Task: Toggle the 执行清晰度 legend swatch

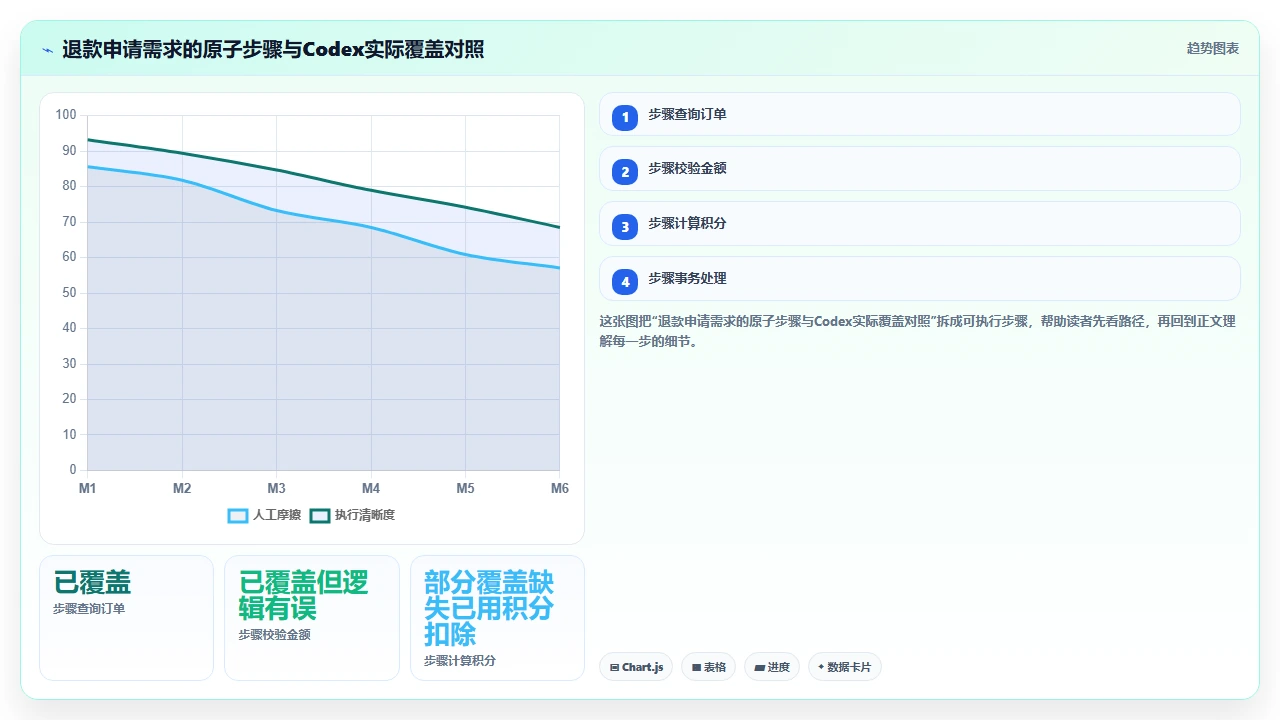Action: point(320,515)
